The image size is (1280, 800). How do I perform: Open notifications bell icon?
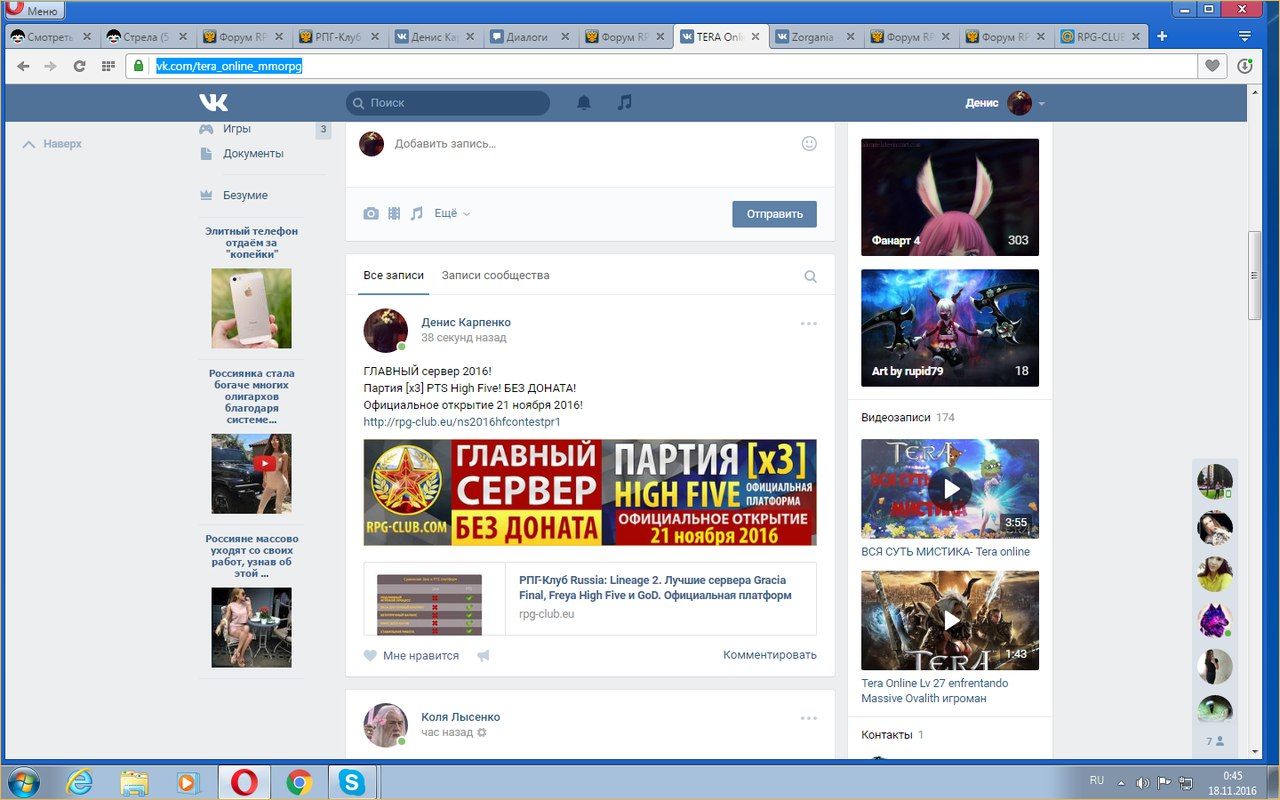pyautogui.click(x=584, y=103)
